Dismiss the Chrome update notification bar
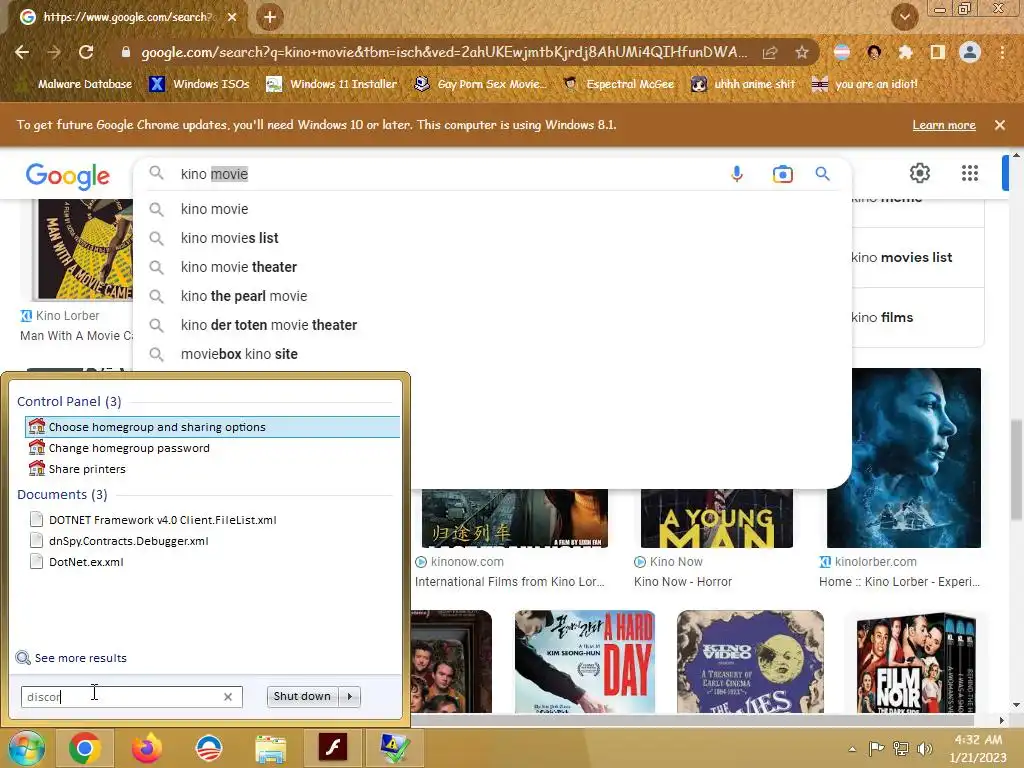Image resolution: width=1024 pixels, height=768 pixels. click(x=999, y=125)
